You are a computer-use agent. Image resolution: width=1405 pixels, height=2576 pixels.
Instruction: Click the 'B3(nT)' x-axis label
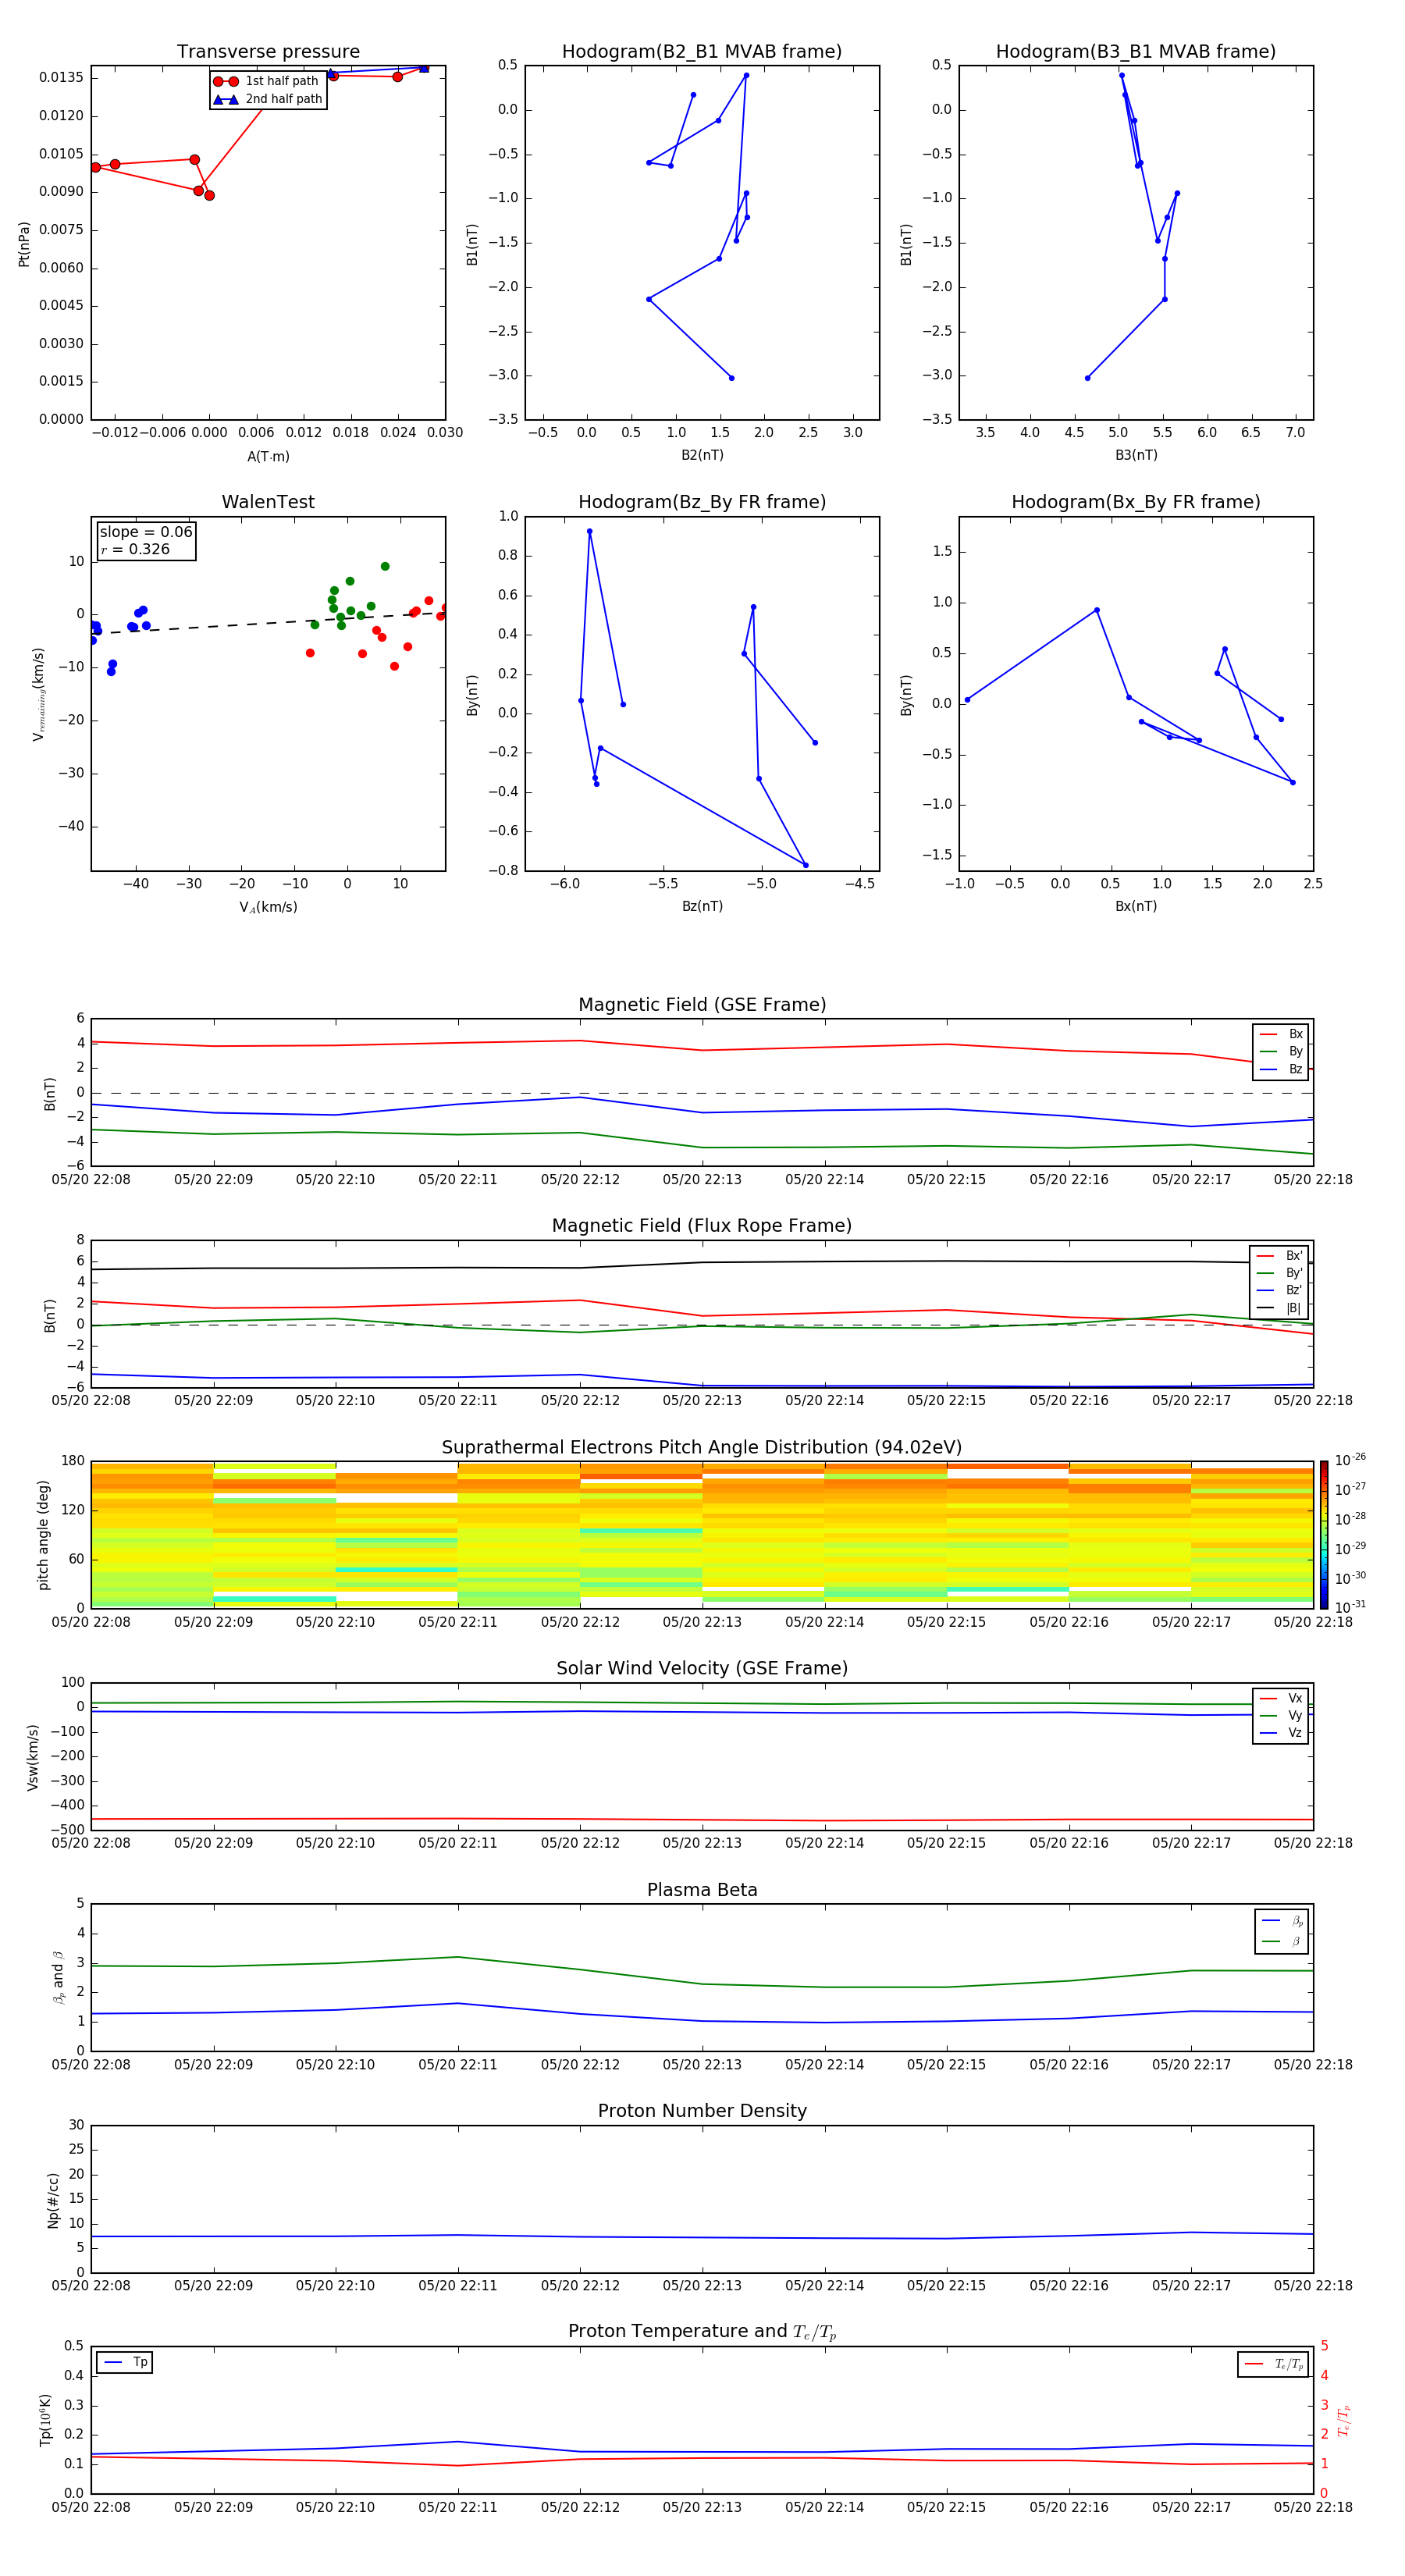click(1136, 455)
